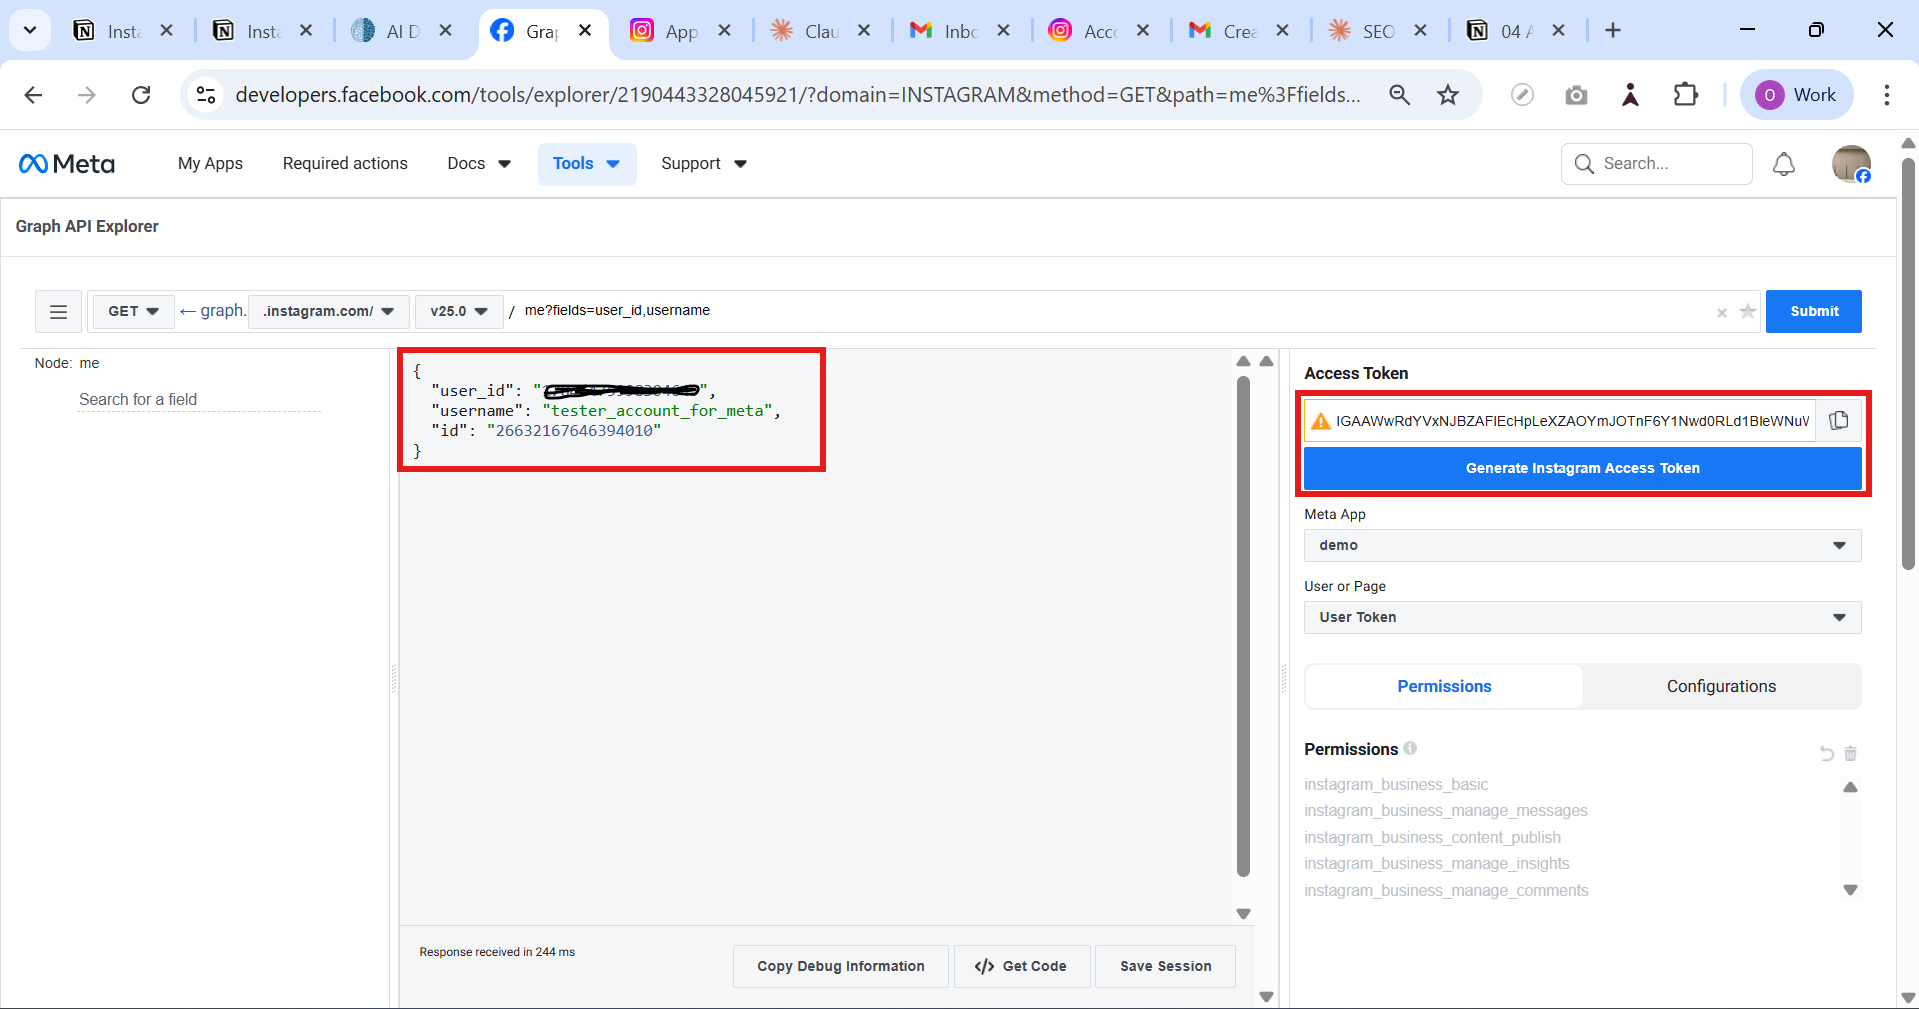Click the username value tester_account_for_meta
The image size is (1919, 1009).
[x=658, y=411]
